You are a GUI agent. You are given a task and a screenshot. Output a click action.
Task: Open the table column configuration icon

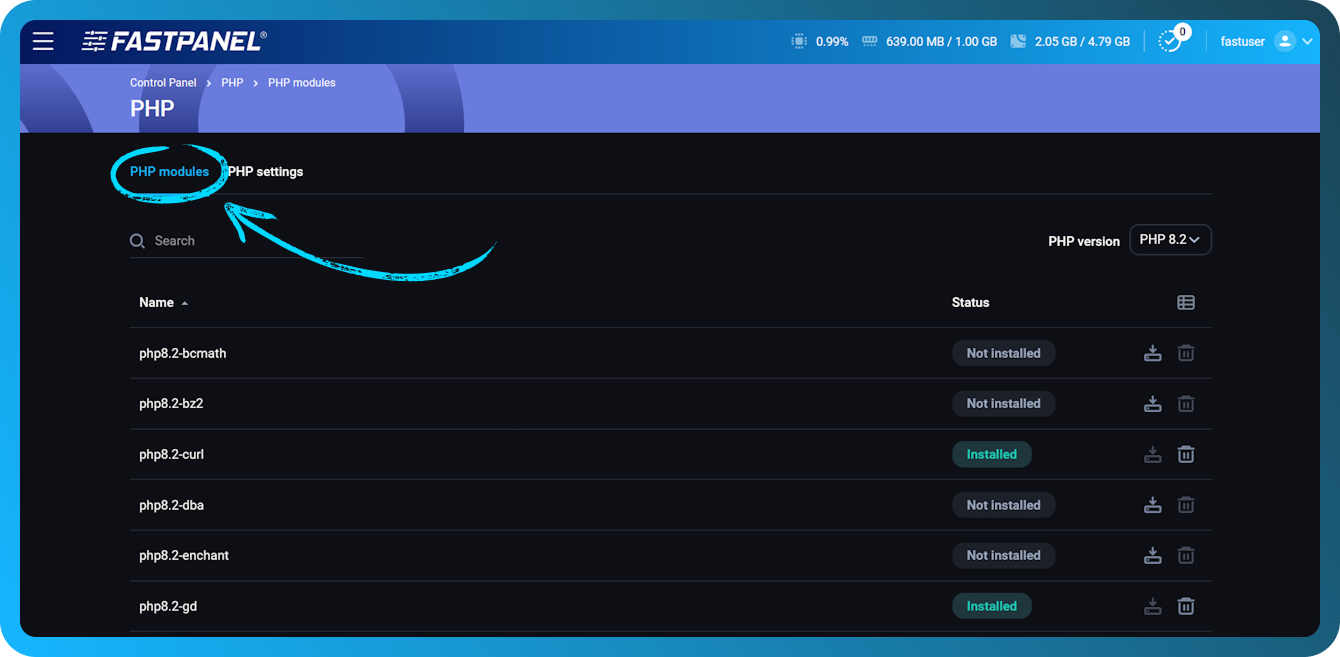coord(1186,302)
